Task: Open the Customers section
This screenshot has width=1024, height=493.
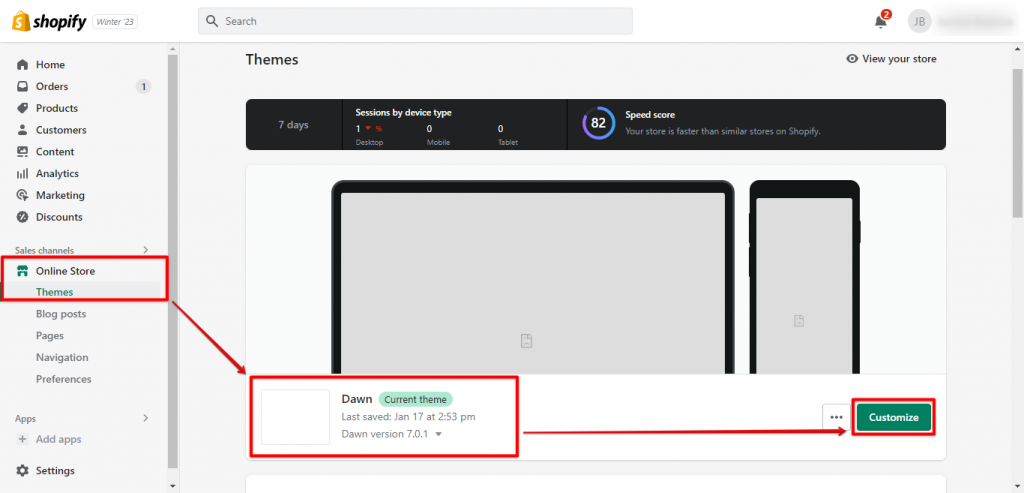Action: (61, 130)
